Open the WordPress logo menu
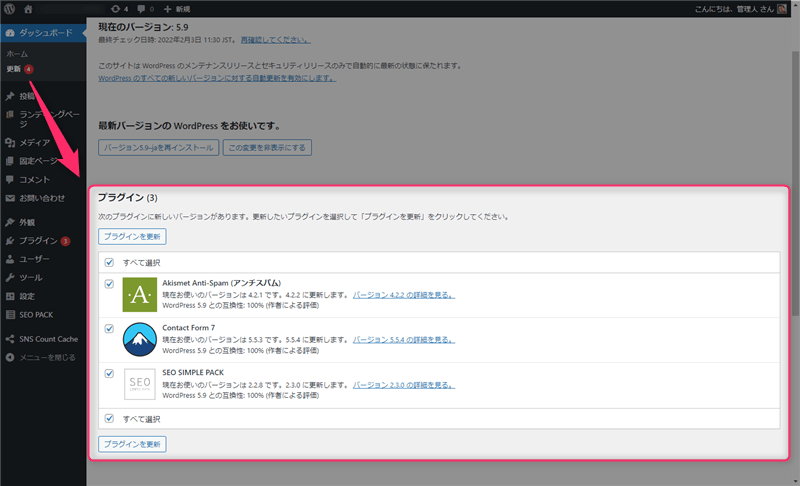The image size is (800, 486). [9, 9]
